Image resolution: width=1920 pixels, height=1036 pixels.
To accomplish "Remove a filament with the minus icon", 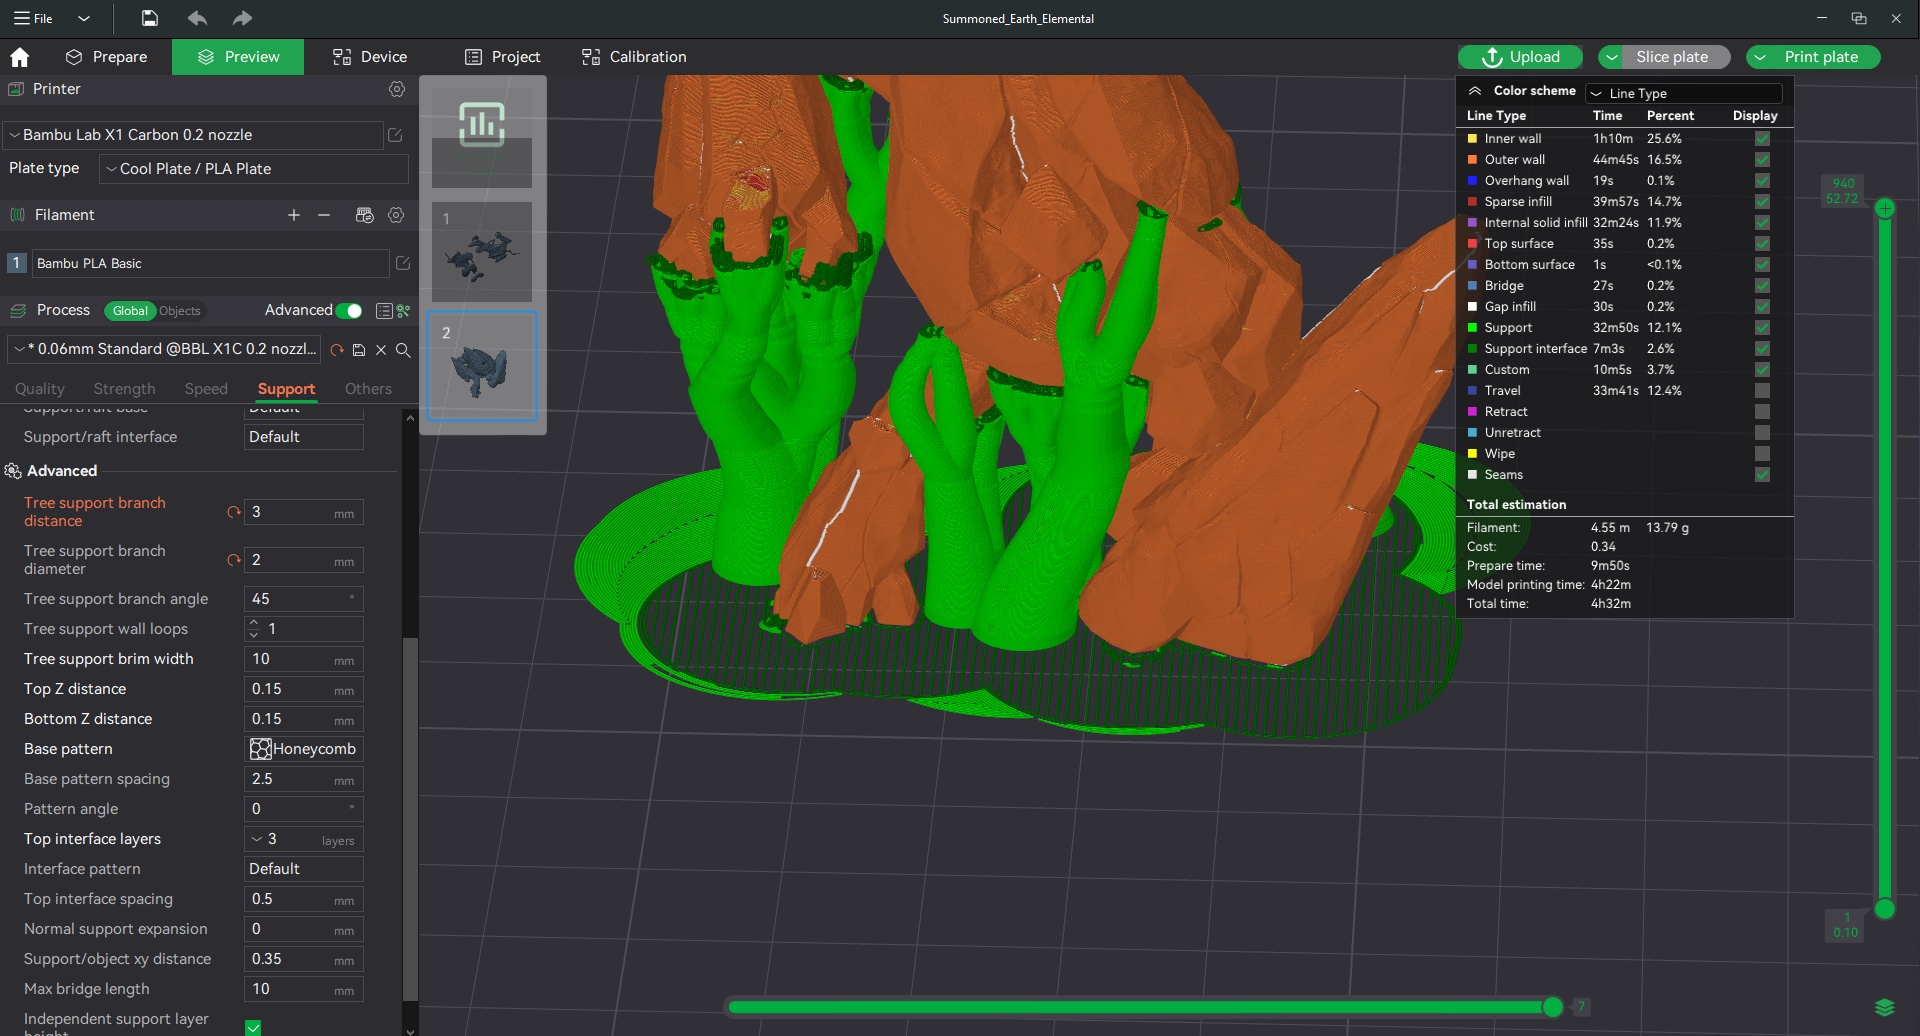I will point(324,215).
